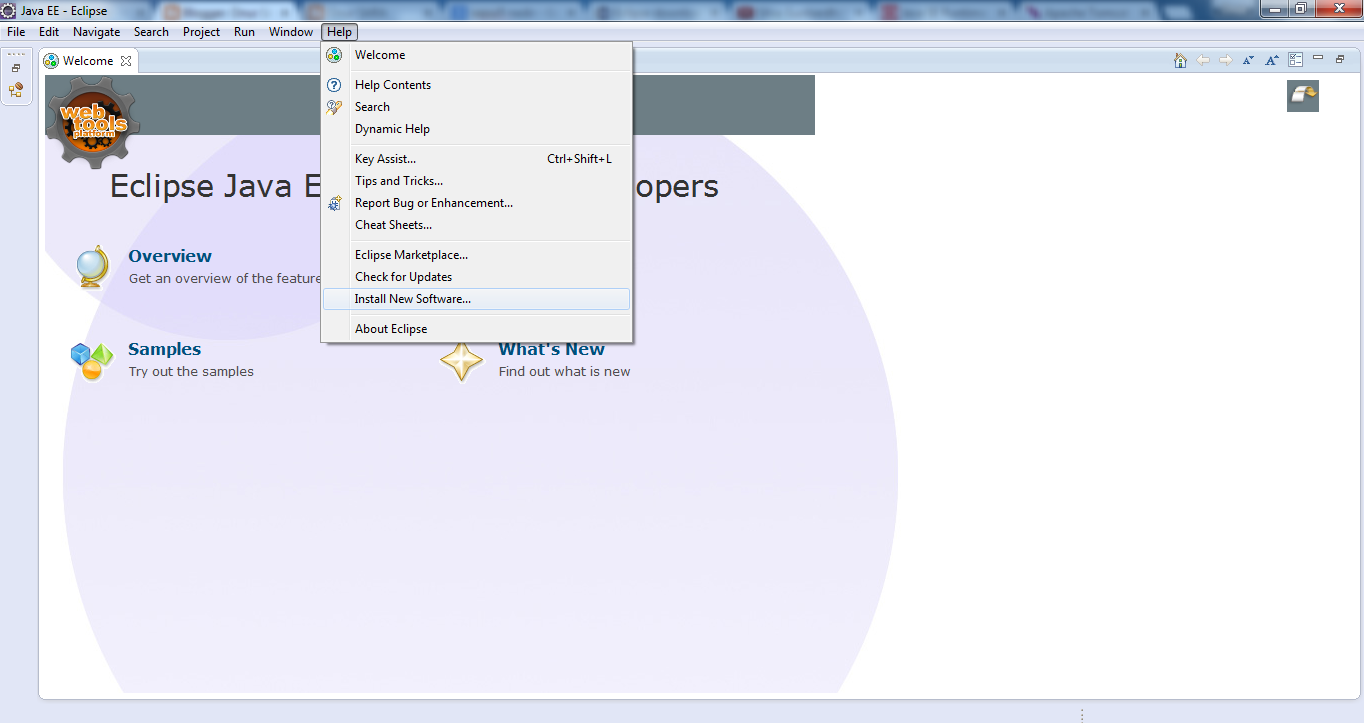Open the File menu
Screen dimensions: 1364x723
tap(16, 32)
